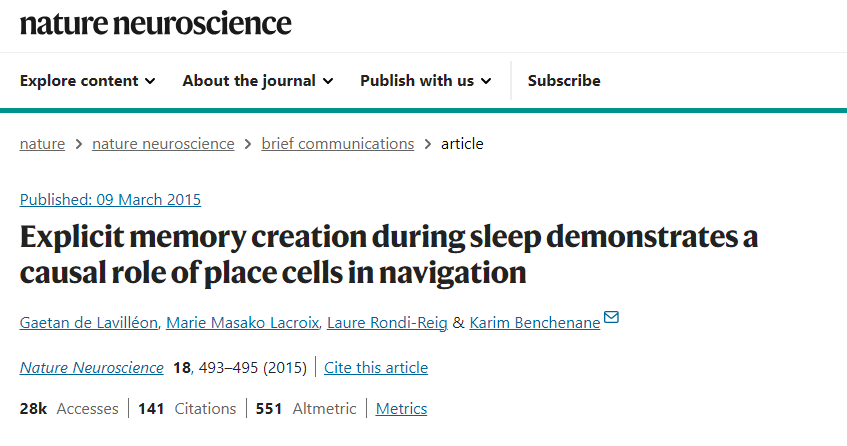
Task: Click the 141 Citations count
Action: [x=187, y=409]
